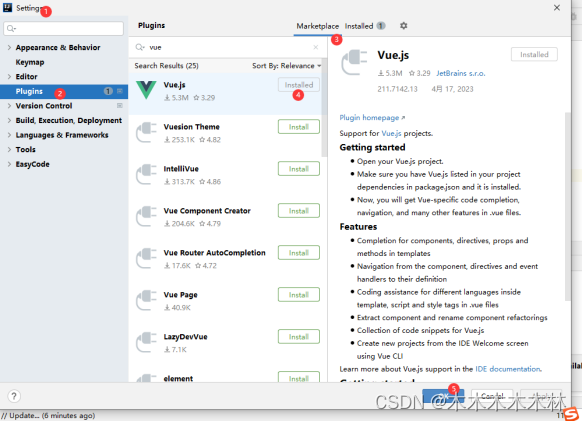Install the Vue Router AutoCompletion plugin
582x421 pixels.
click(x=299, y=253)
